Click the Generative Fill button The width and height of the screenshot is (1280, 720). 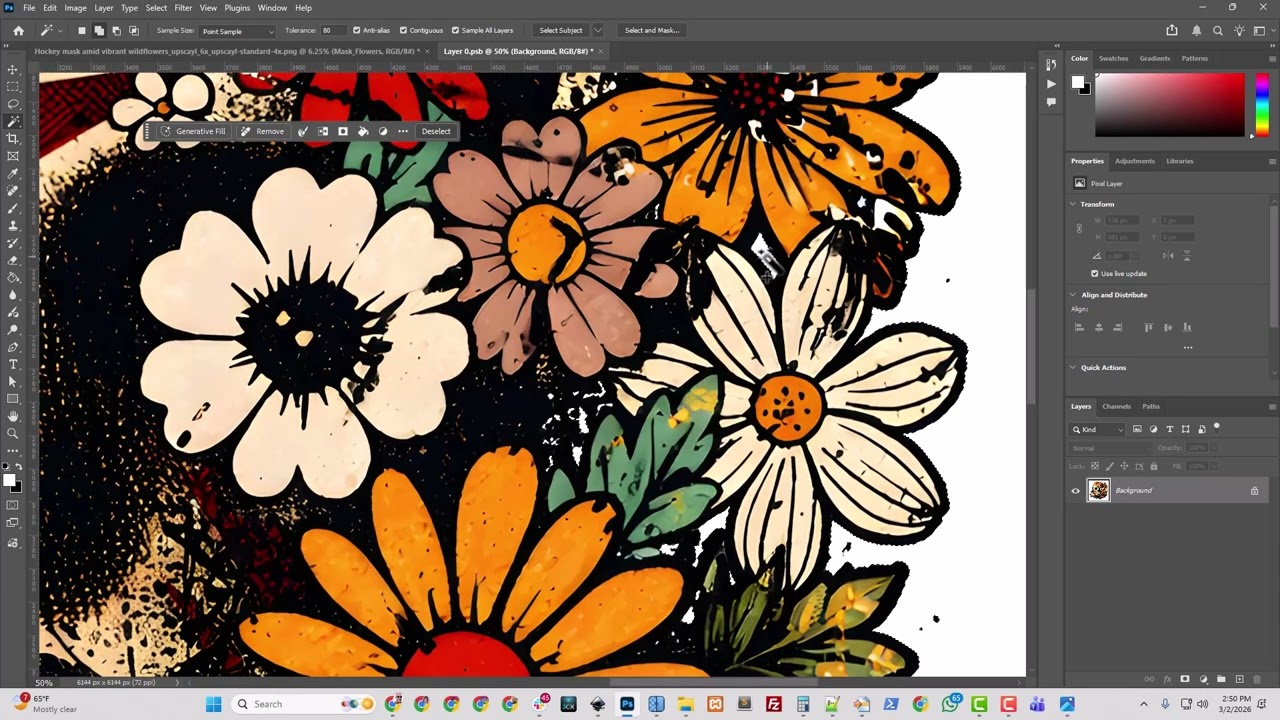click(192, 131)
